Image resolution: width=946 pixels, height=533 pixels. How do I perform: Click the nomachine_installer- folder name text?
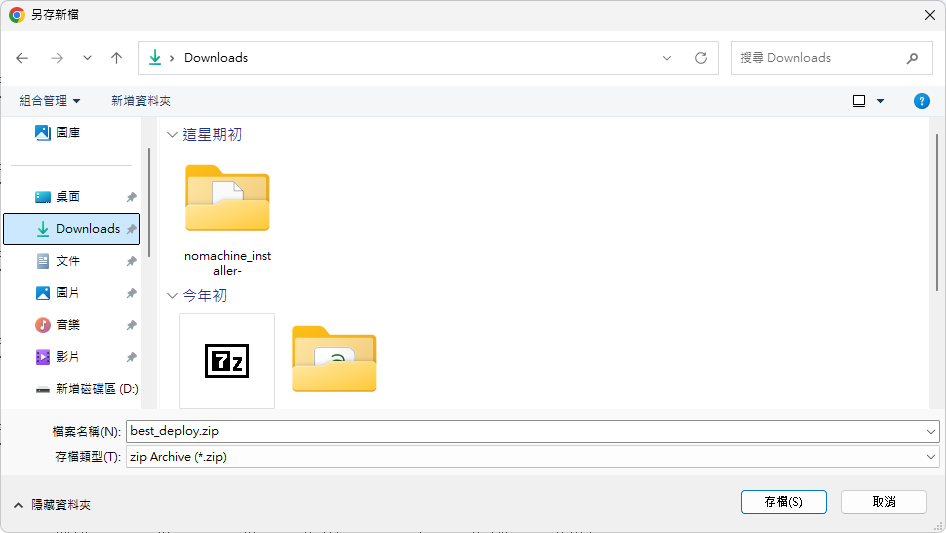click(x=227, y=263)
